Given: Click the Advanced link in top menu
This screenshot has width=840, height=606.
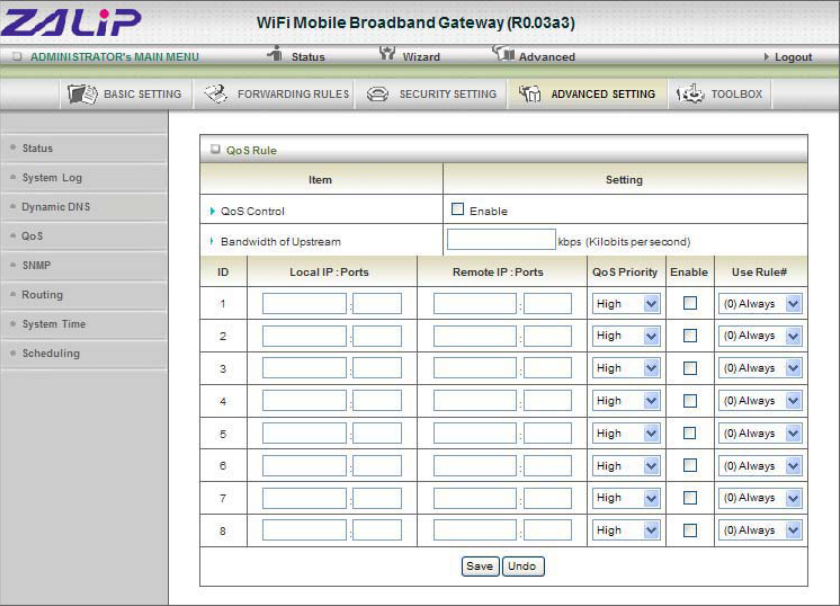Looking at the screenshot, I should click(x=546, y=57).
